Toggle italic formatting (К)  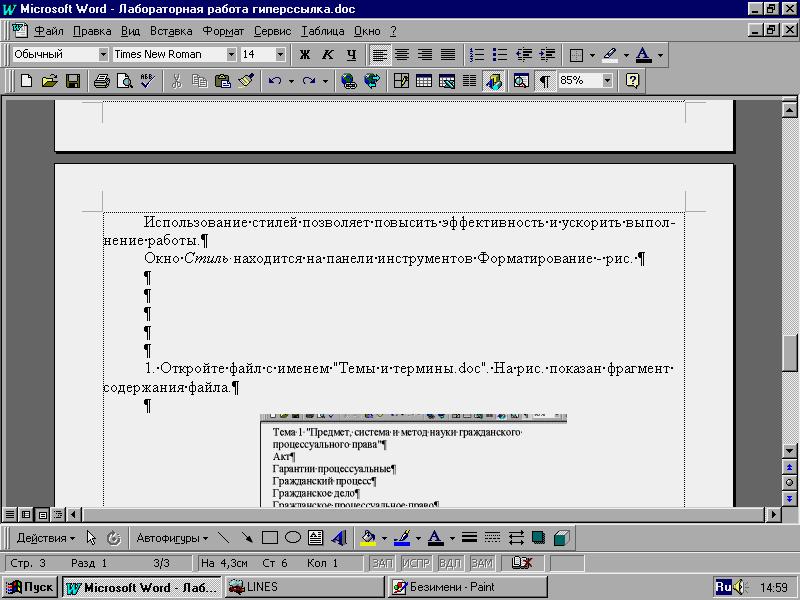pos(328,55)
